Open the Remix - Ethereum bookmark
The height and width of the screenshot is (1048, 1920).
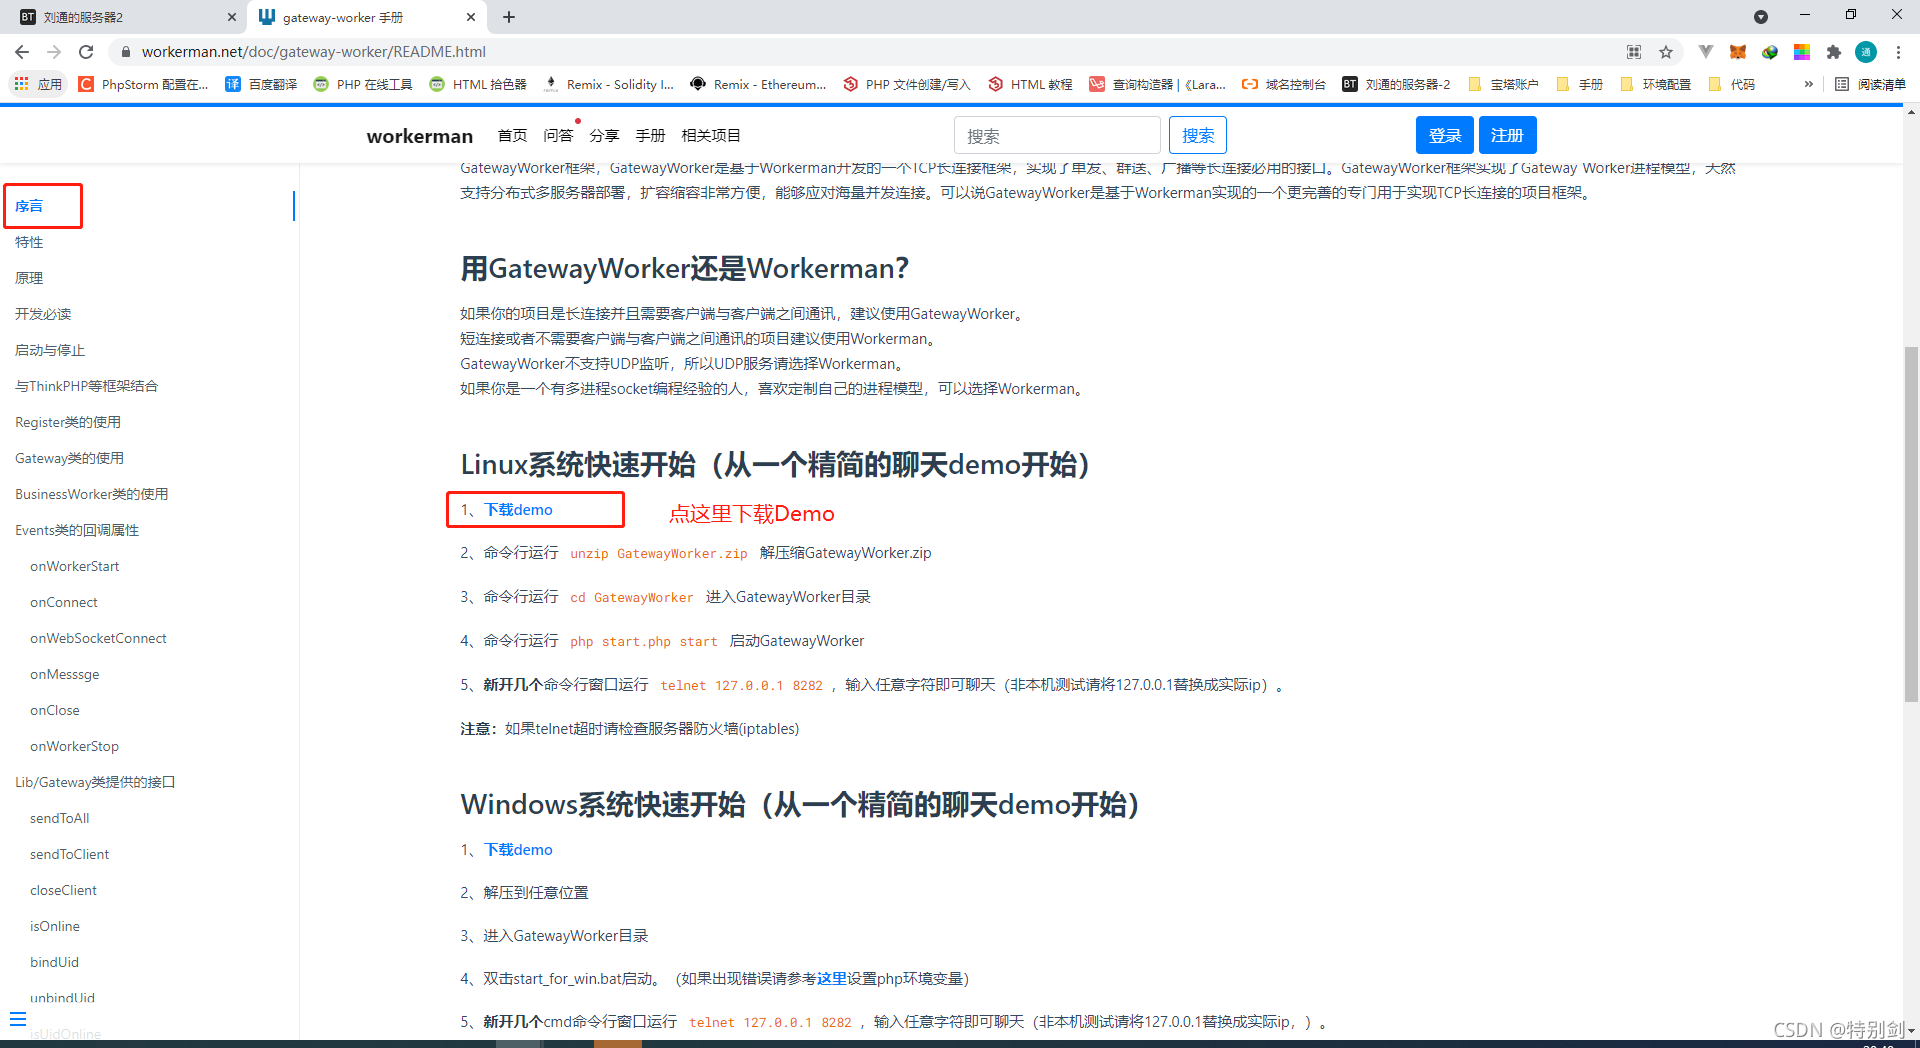point(758,84)
